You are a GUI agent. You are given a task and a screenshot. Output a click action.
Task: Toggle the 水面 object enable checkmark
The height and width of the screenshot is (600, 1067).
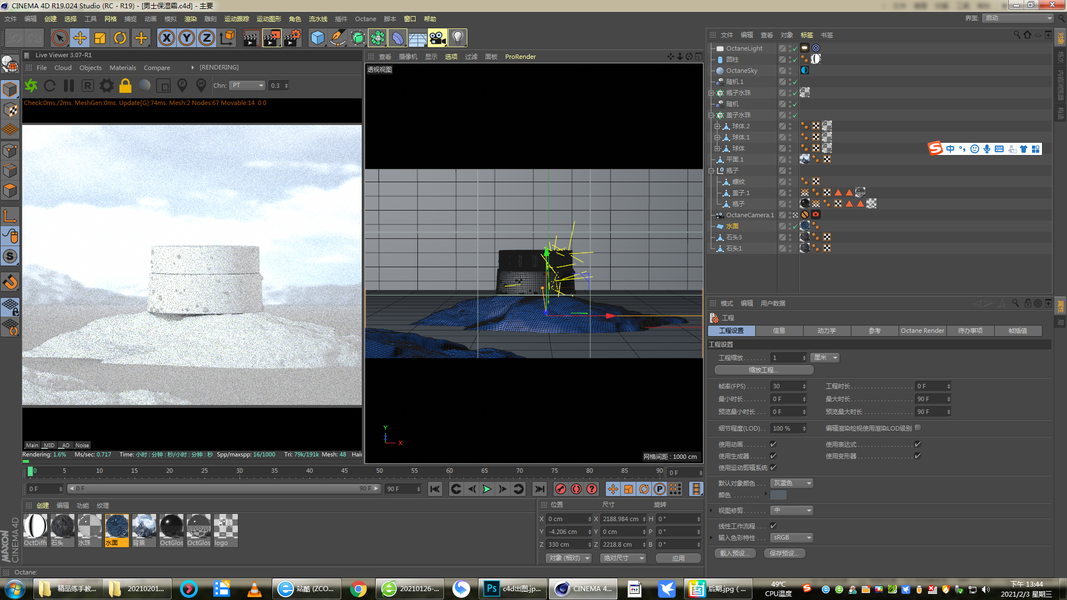[794, 226]
